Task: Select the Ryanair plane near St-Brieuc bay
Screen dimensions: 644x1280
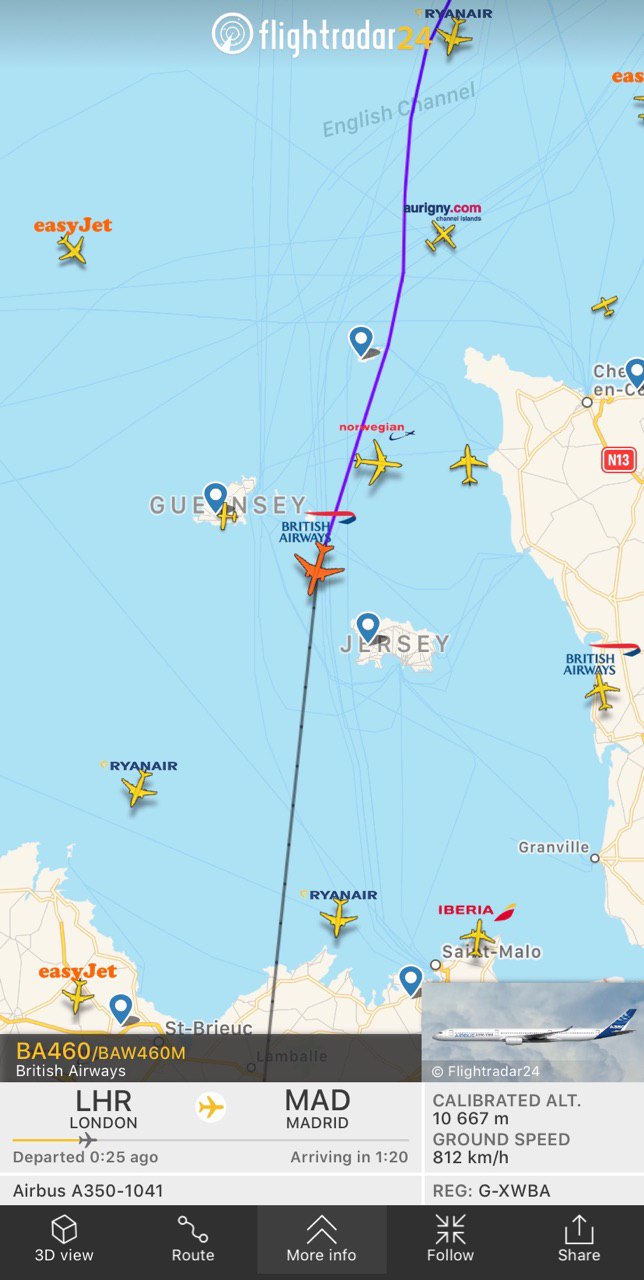Action: point(339,918)
